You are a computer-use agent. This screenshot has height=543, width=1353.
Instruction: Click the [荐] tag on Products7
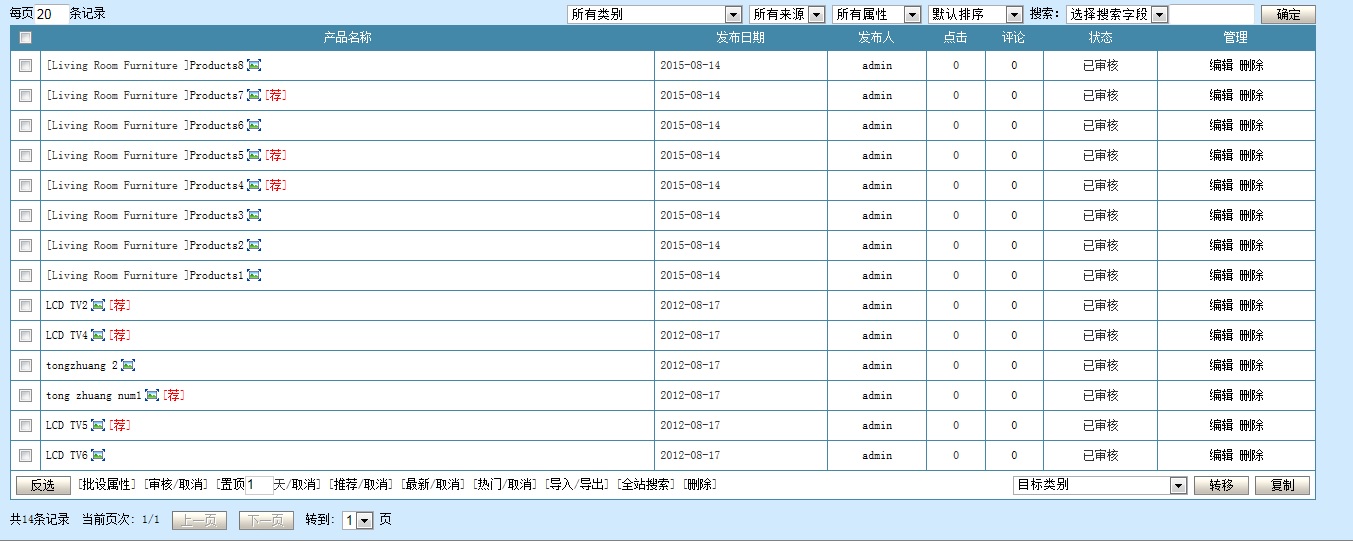tap(276, 96)
